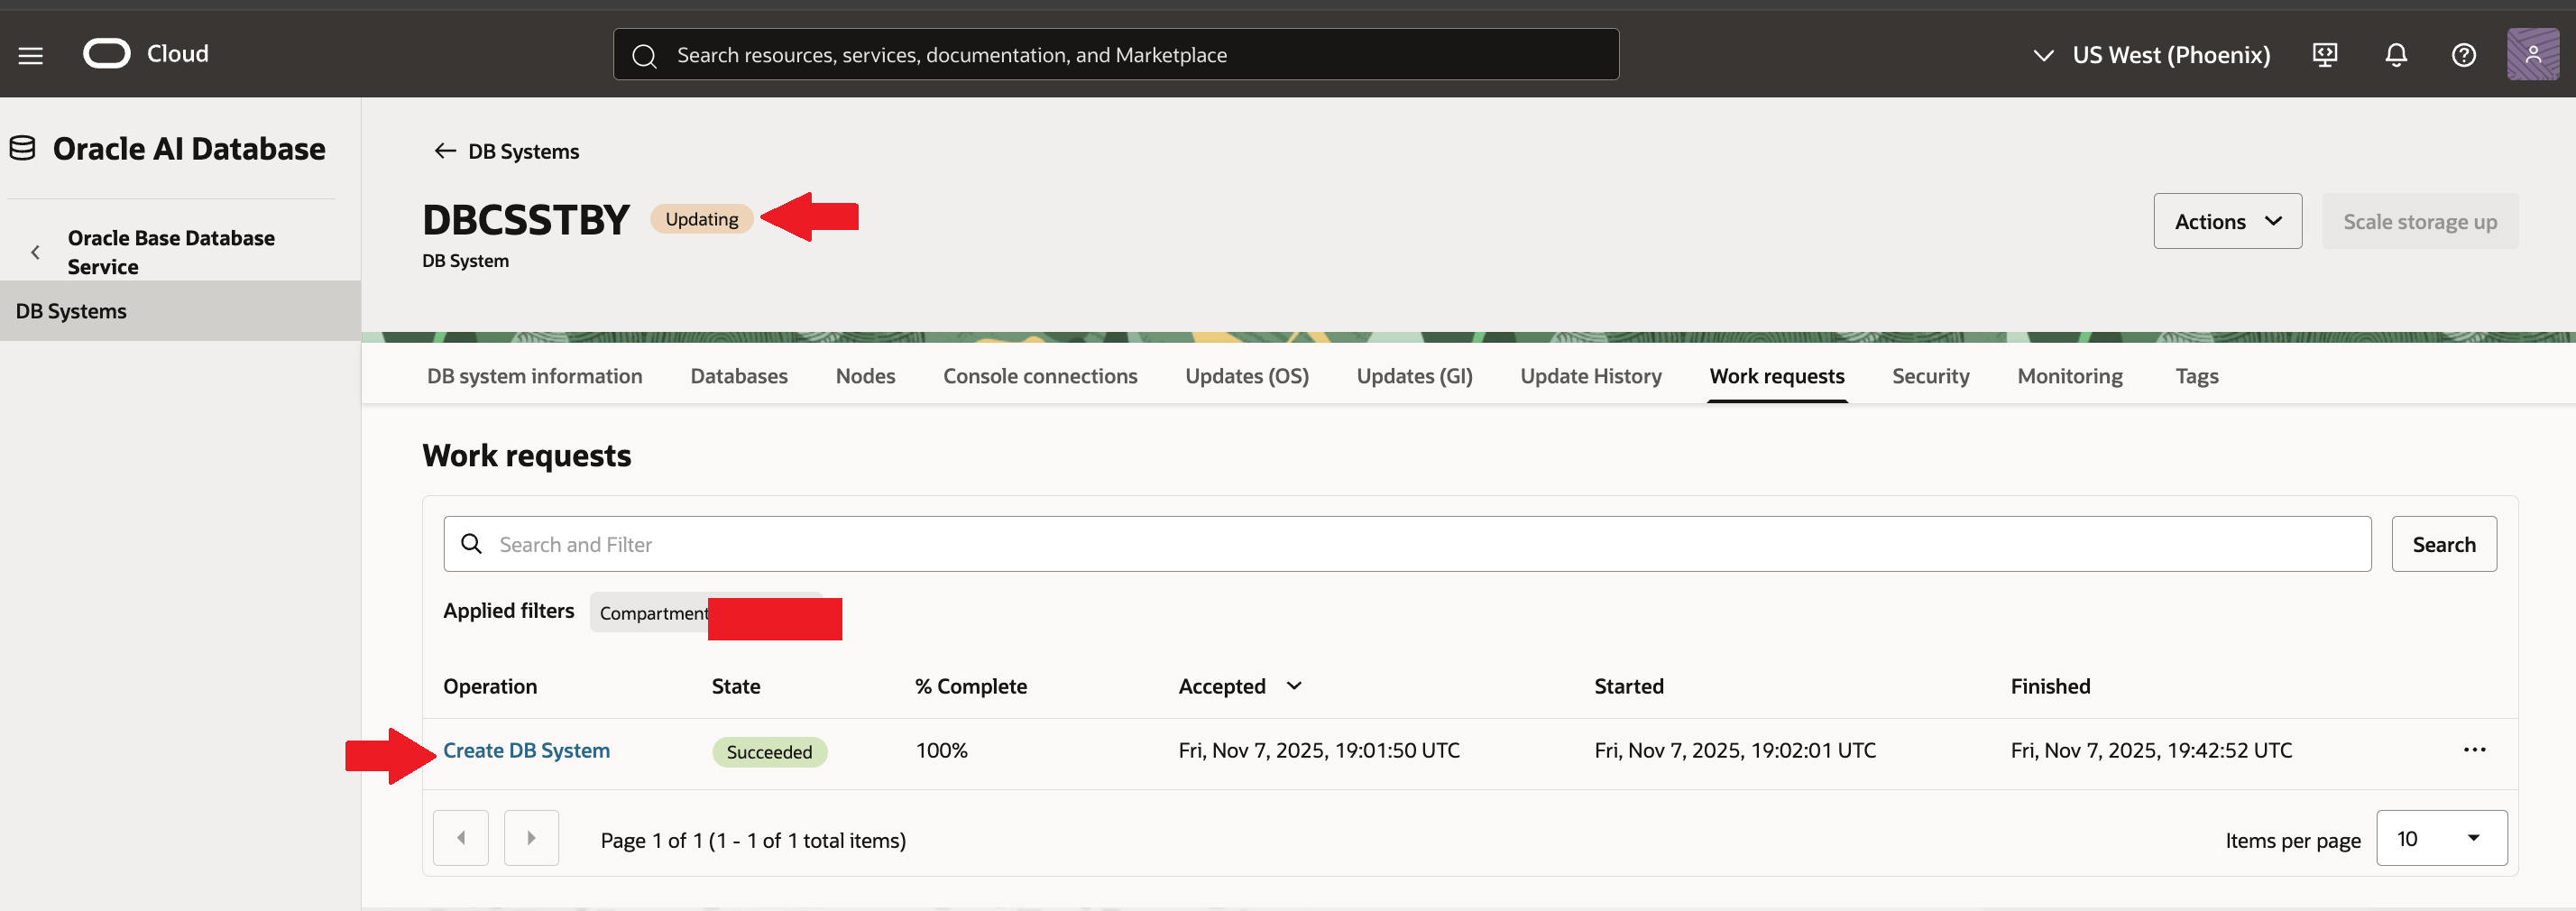The height and width of the screenshot is (911, 2576).
Task: Open the help question mark icon
Action: click(x=2463, y=55)
